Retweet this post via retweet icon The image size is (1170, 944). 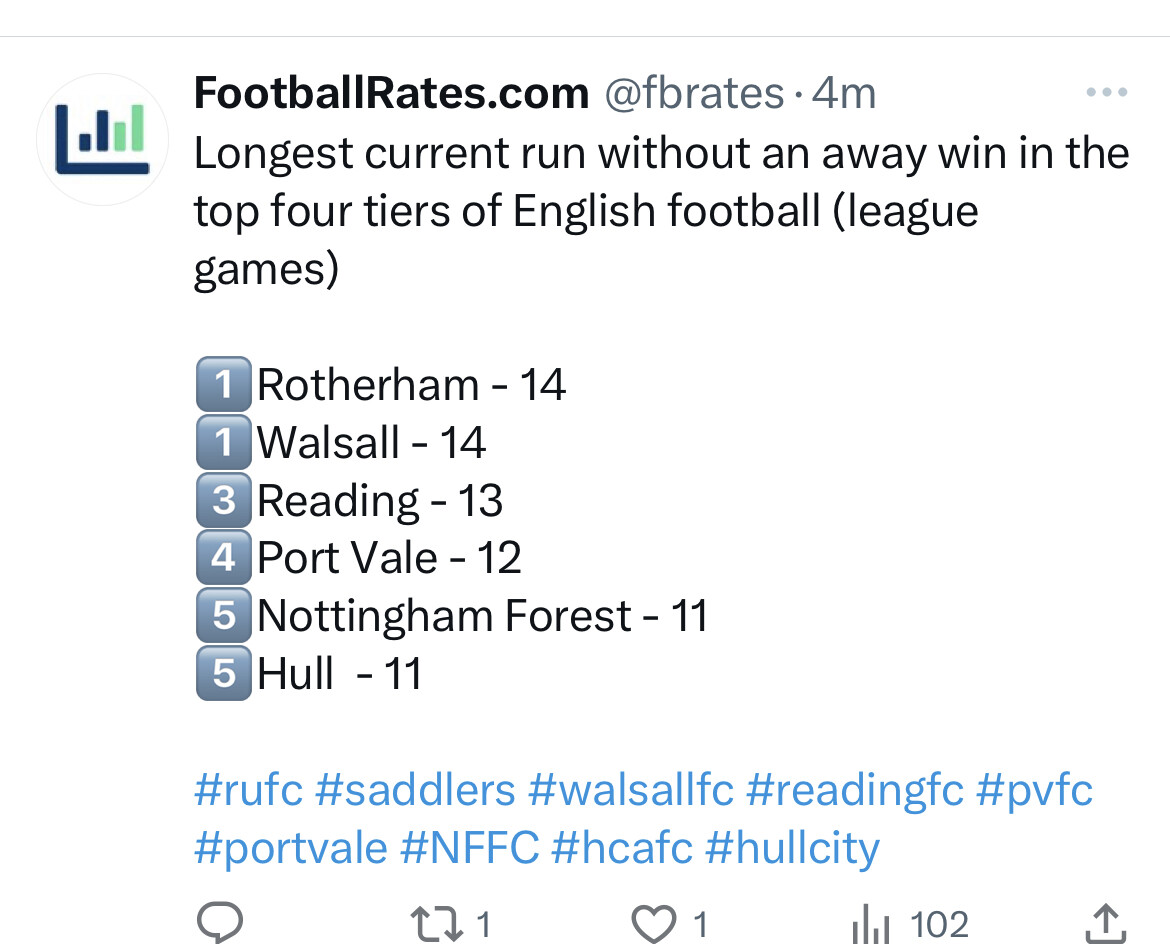[437, 924]
